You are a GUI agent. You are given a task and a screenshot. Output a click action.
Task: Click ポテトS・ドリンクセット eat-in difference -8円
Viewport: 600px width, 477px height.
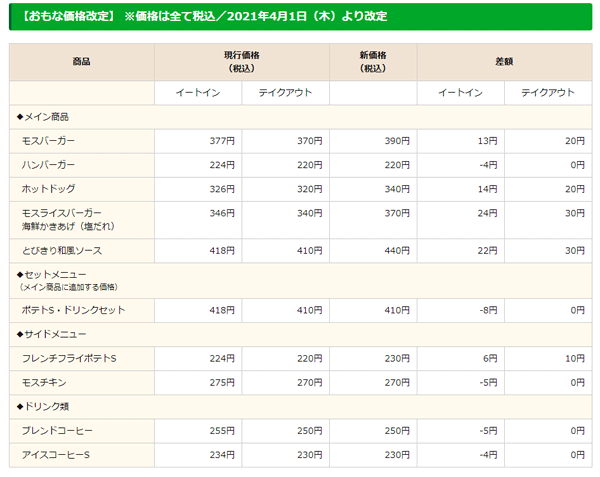pyautogui.click(x=488, y=311)
